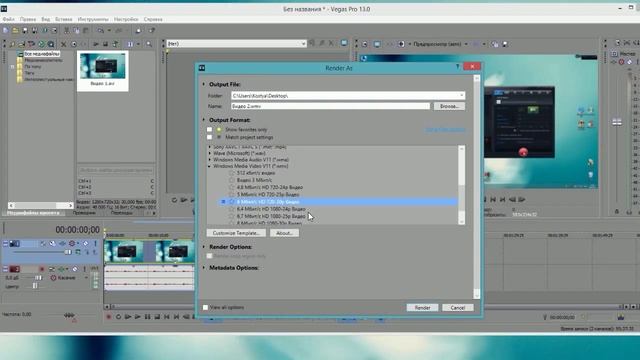Image resolution: width=640 pixels, height=360 pixels.
Task: Select the Видео 1.avi media thumbnail
Action: pyautogui.click(x=102, y=70)
